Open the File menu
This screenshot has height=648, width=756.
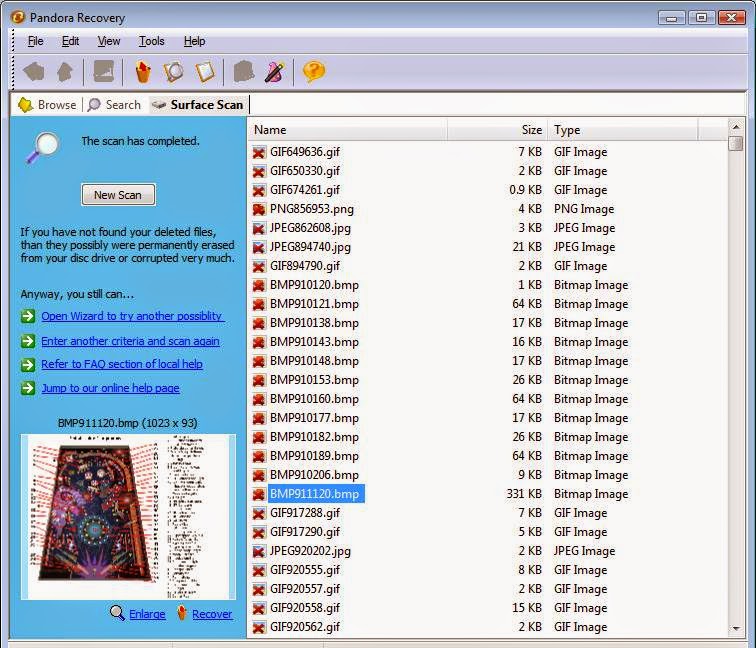tap(35, 41)
